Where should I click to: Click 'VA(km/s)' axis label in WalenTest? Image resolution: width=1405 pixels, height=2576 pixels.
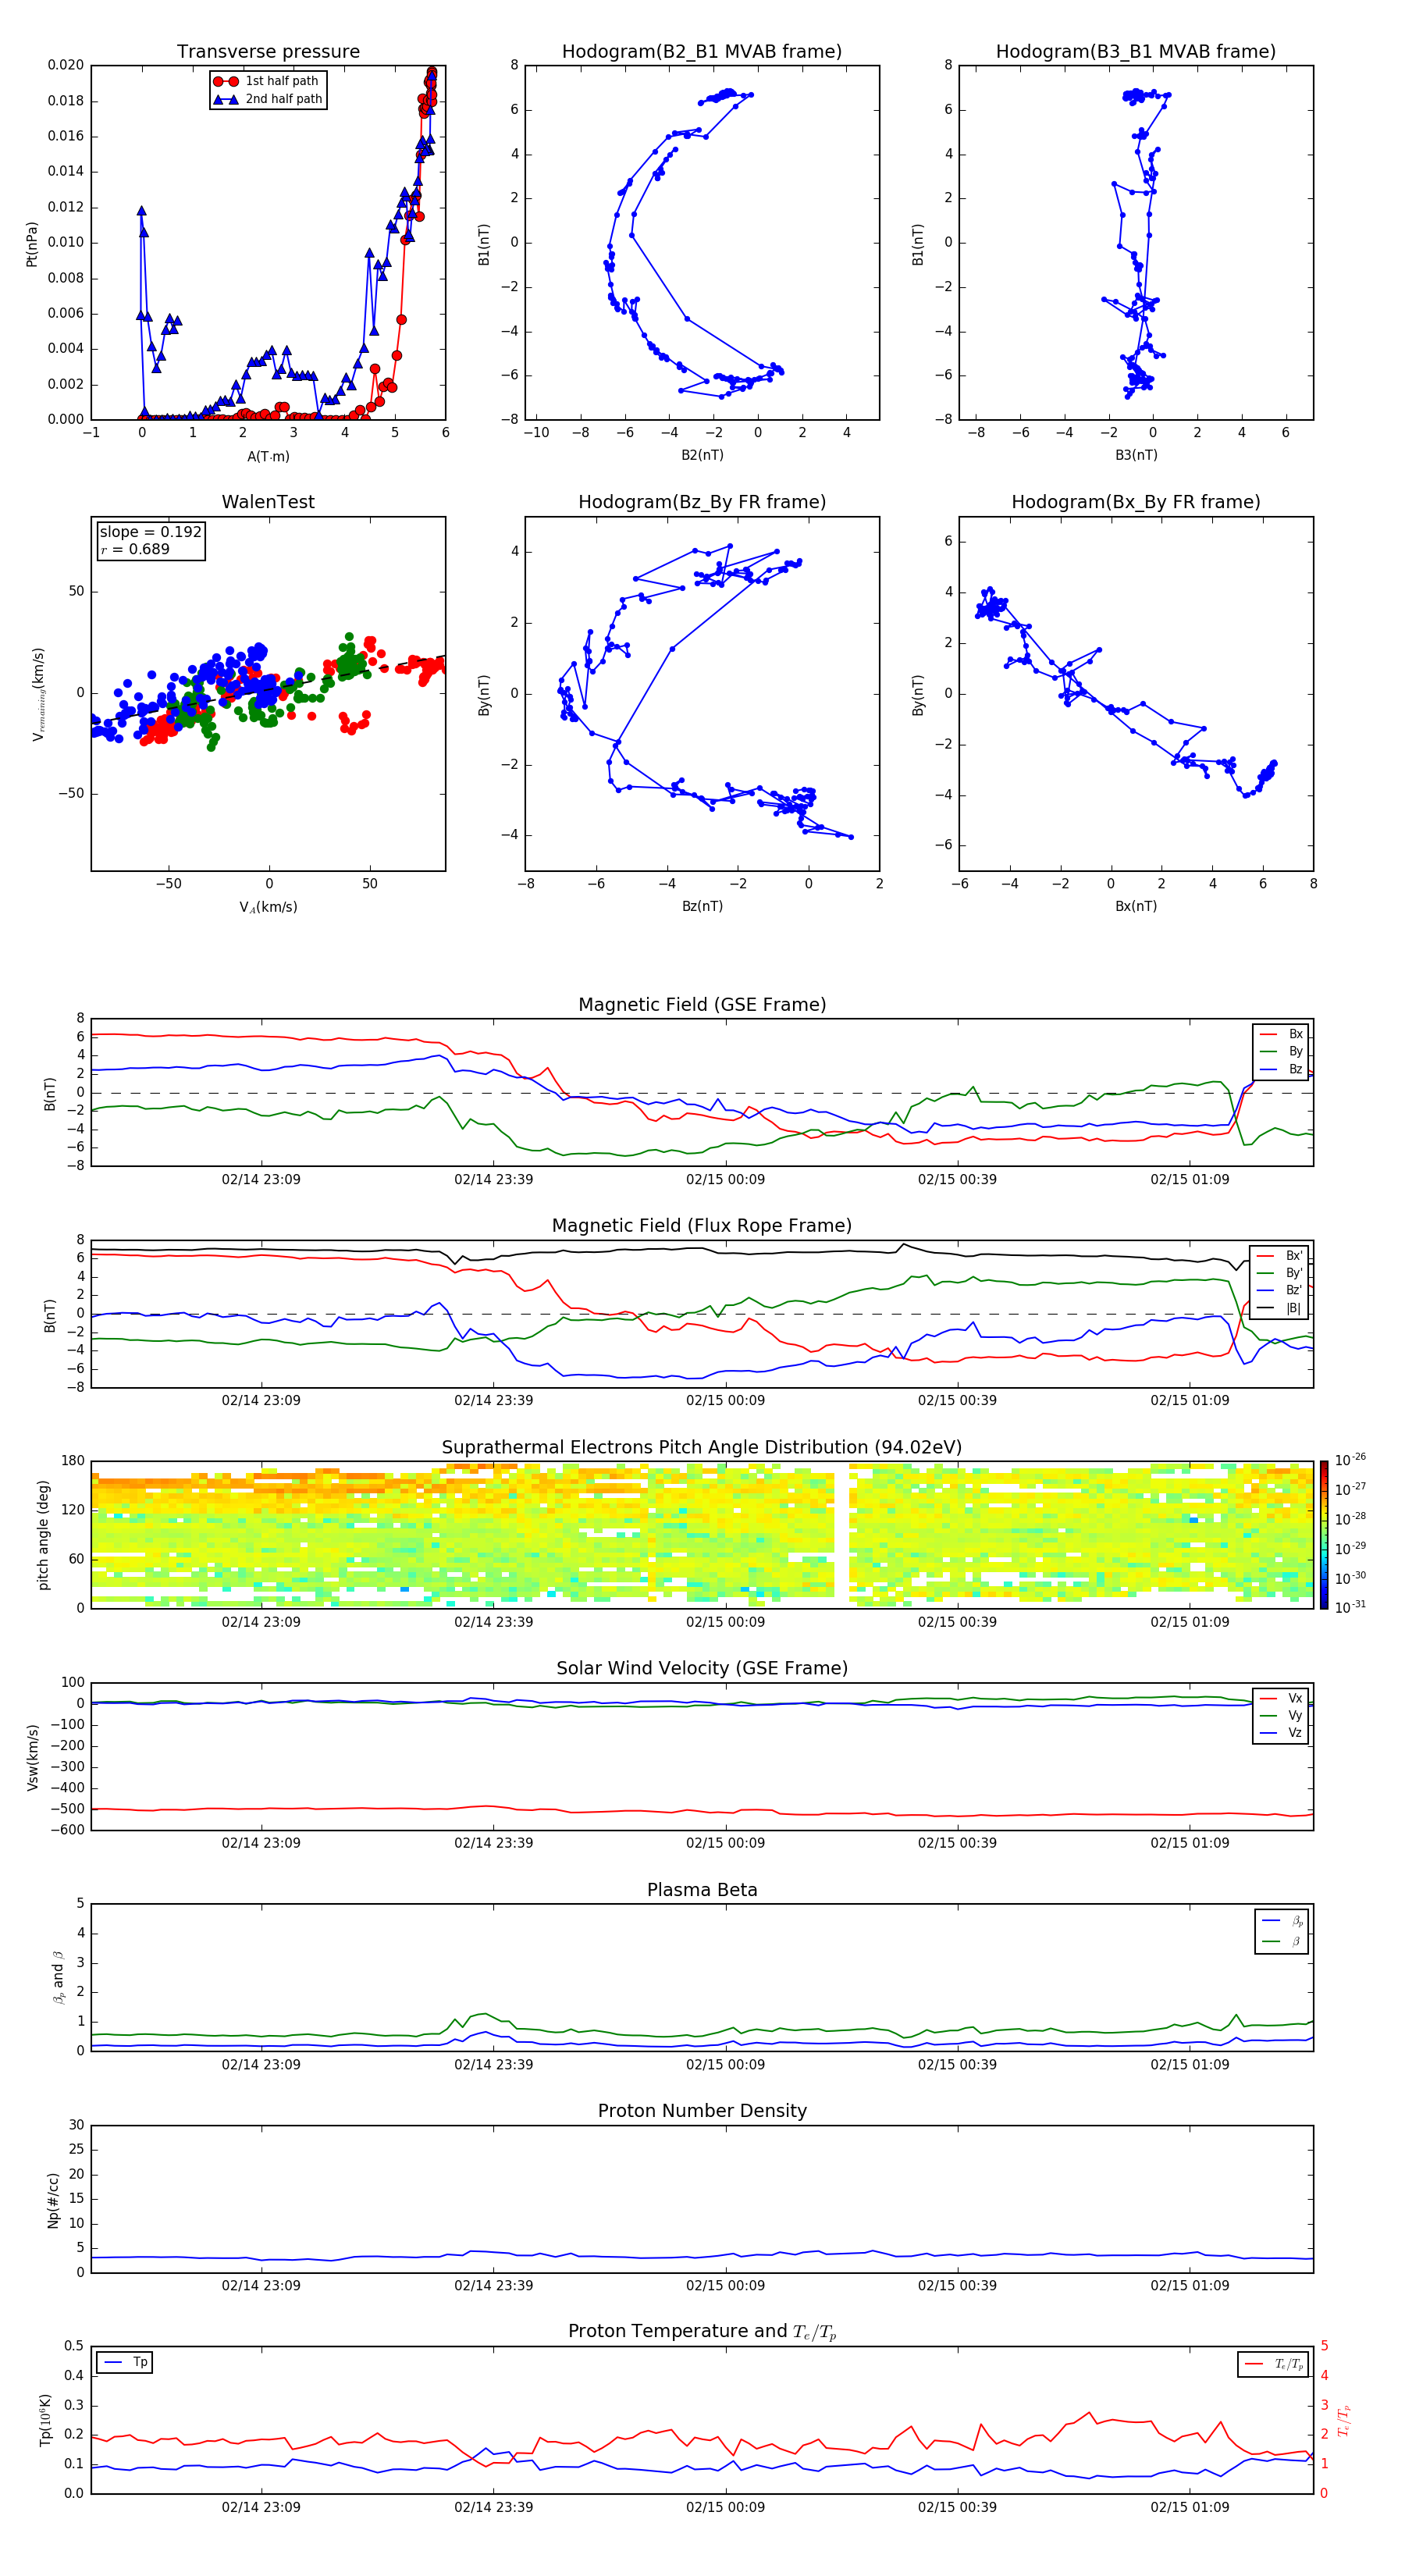coord(268,907)
